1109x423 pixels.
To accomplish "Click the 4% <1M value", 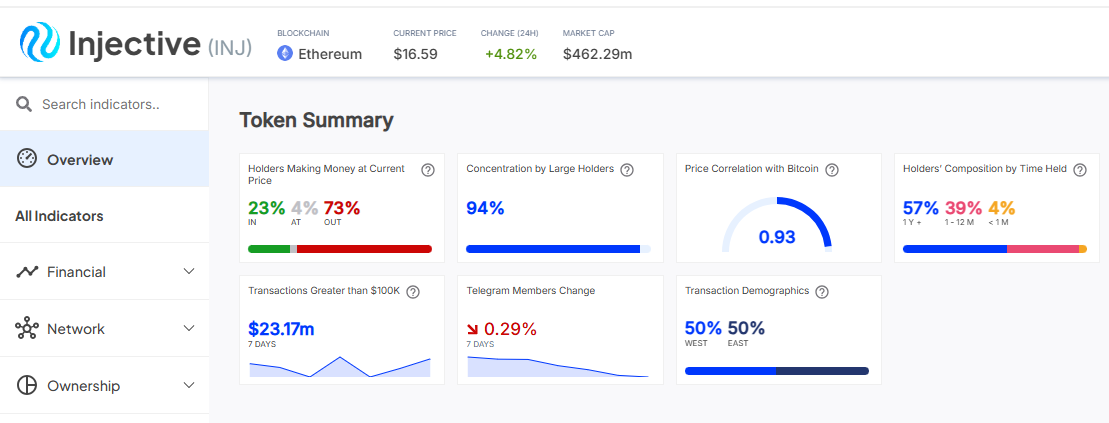I will click(x=1002, y=208).
